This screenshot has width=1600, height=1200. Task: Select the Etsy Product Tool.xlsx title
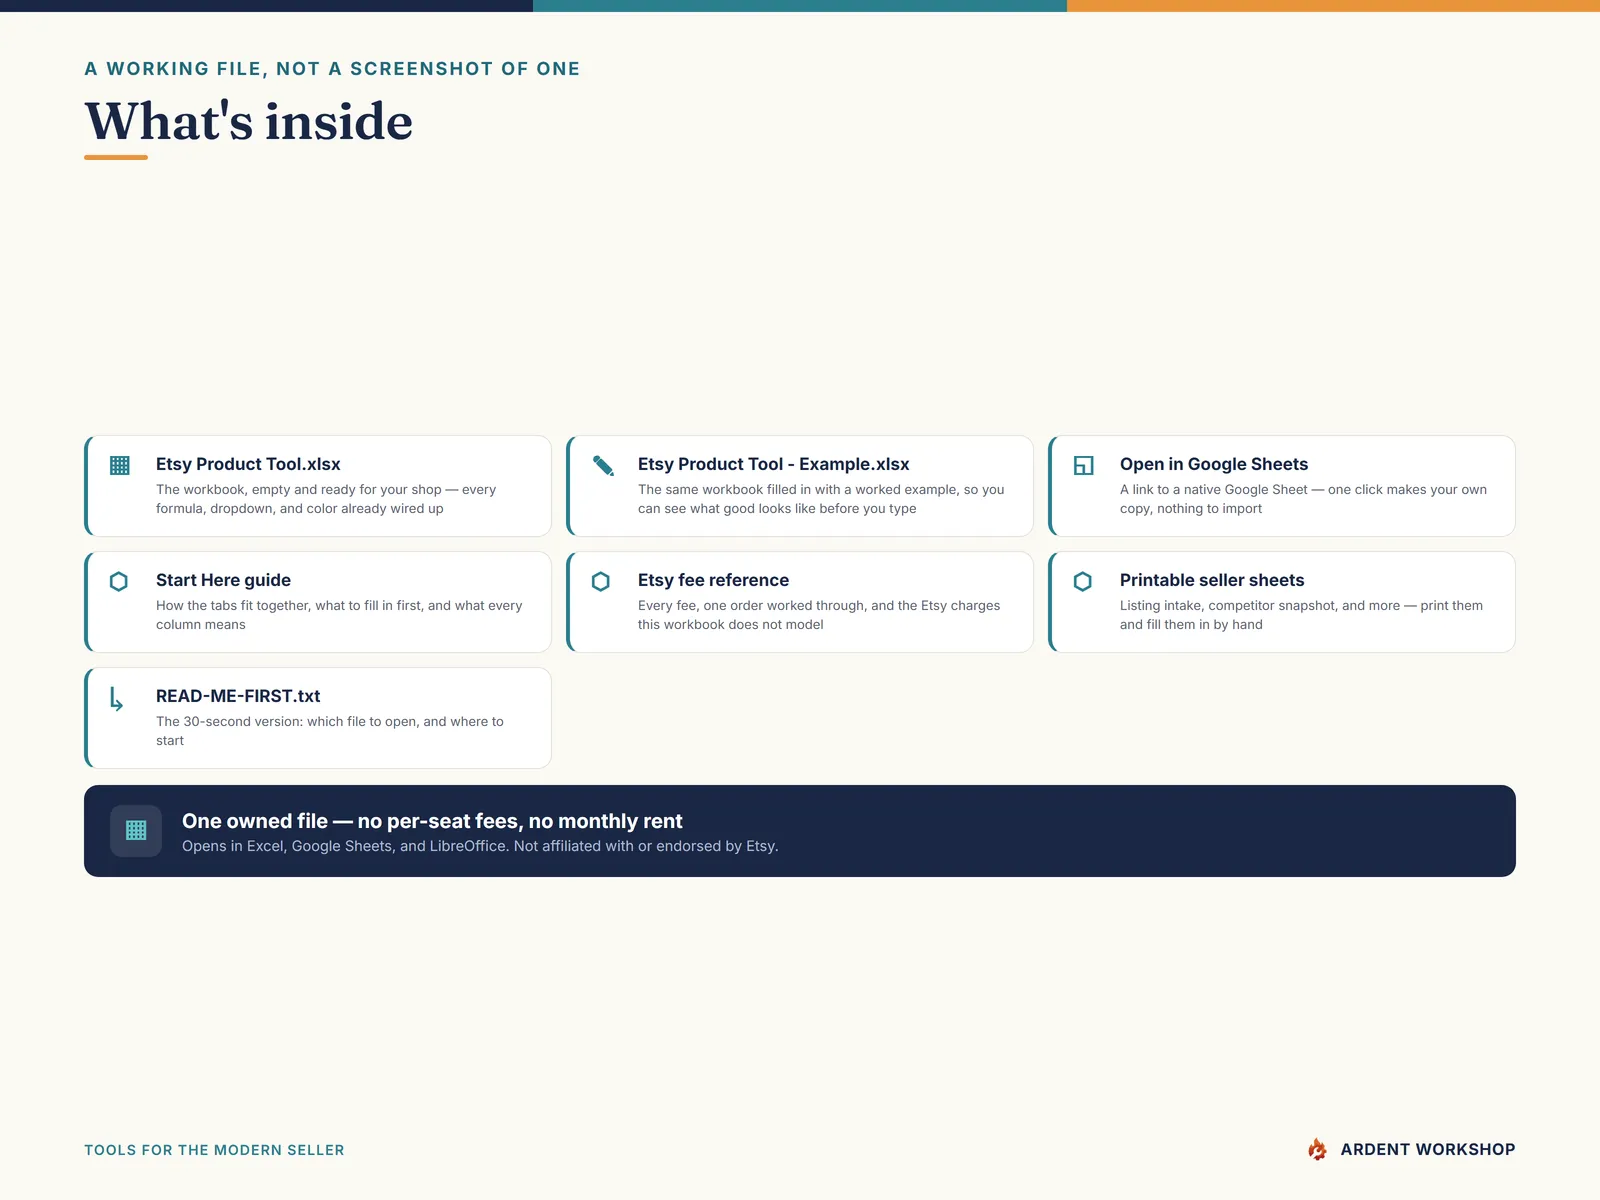[x=248, y=464]
